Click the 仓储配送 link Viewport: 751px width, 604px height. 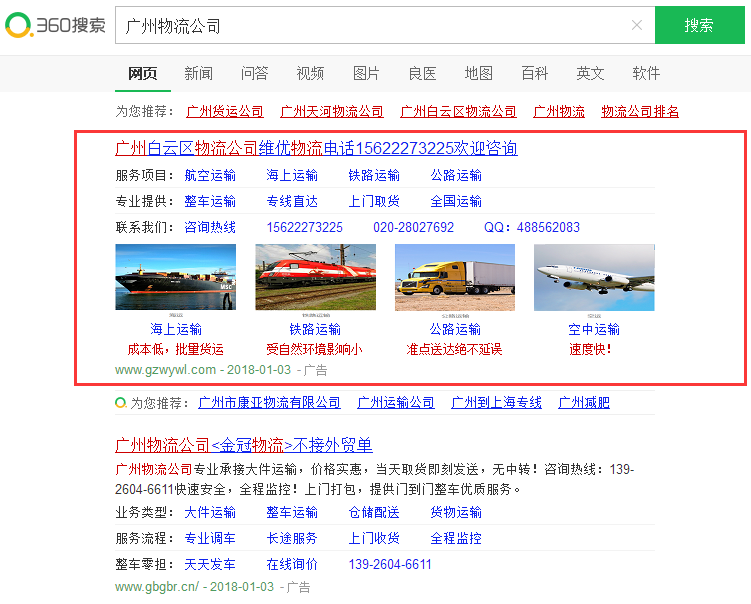(x=374, y=513)
